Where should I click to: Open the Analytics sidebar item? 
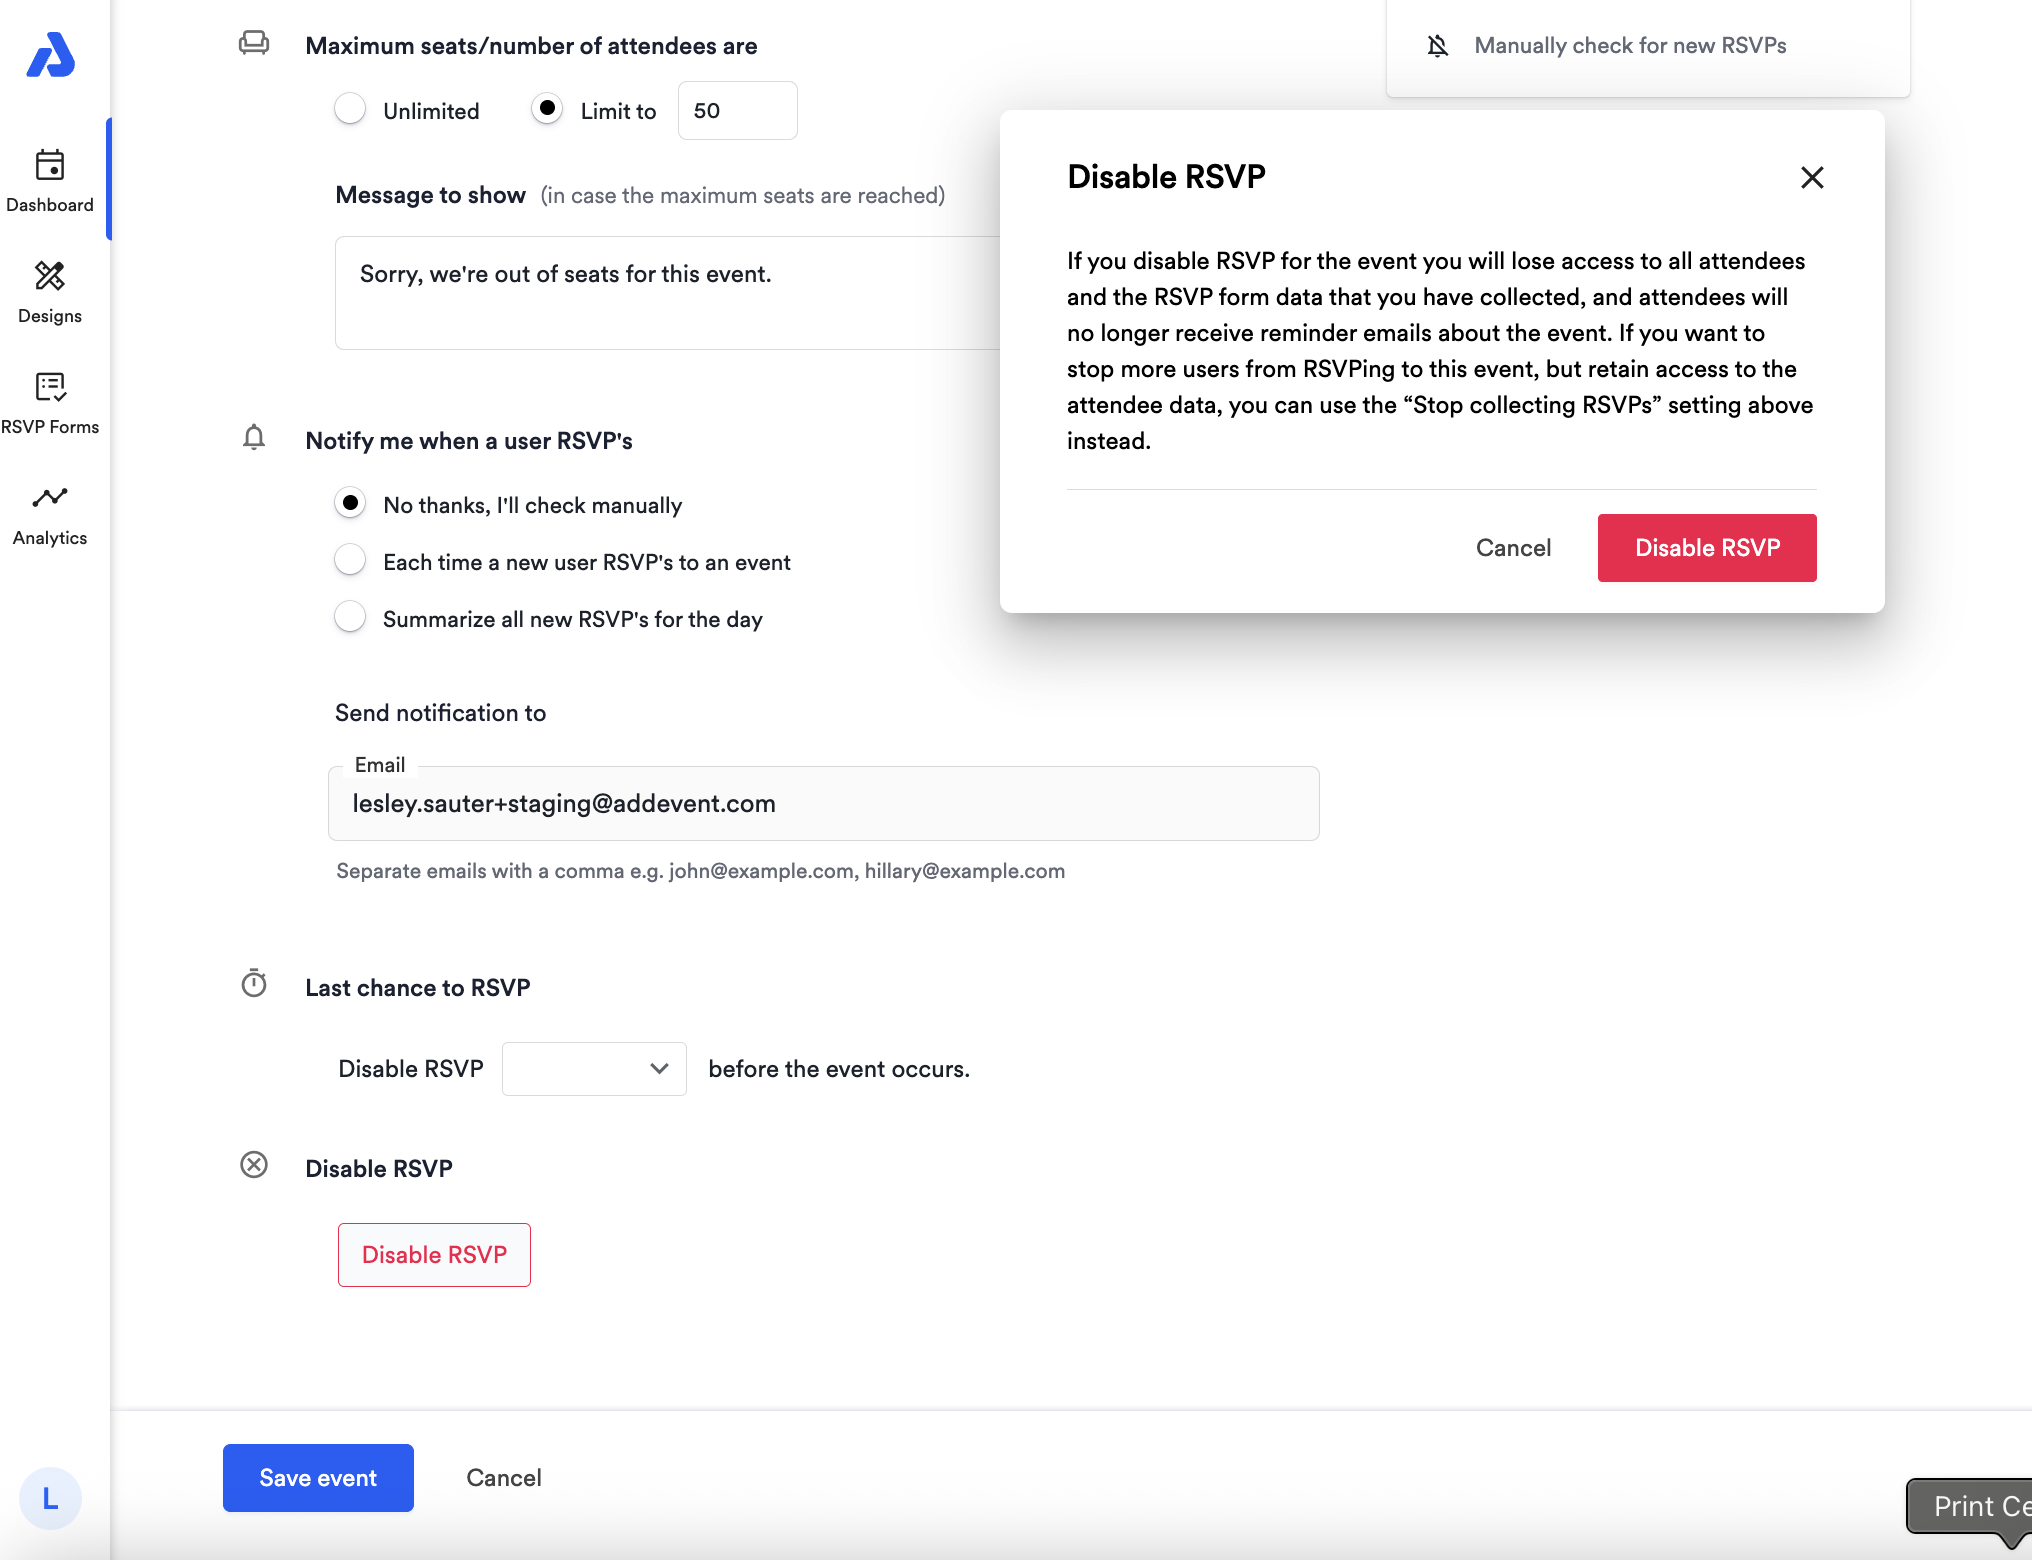(x=50, y=514)
